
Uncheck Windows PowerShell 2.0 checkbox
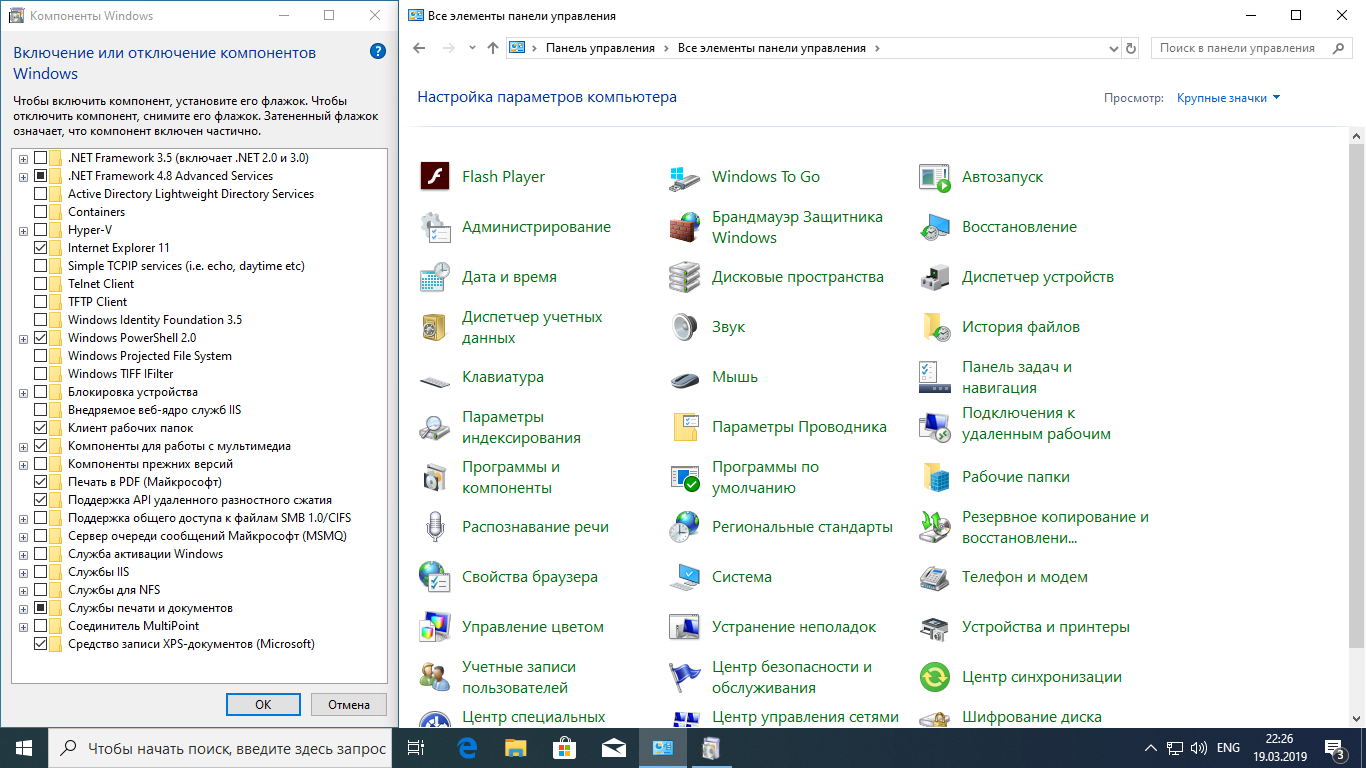point(40,338)
